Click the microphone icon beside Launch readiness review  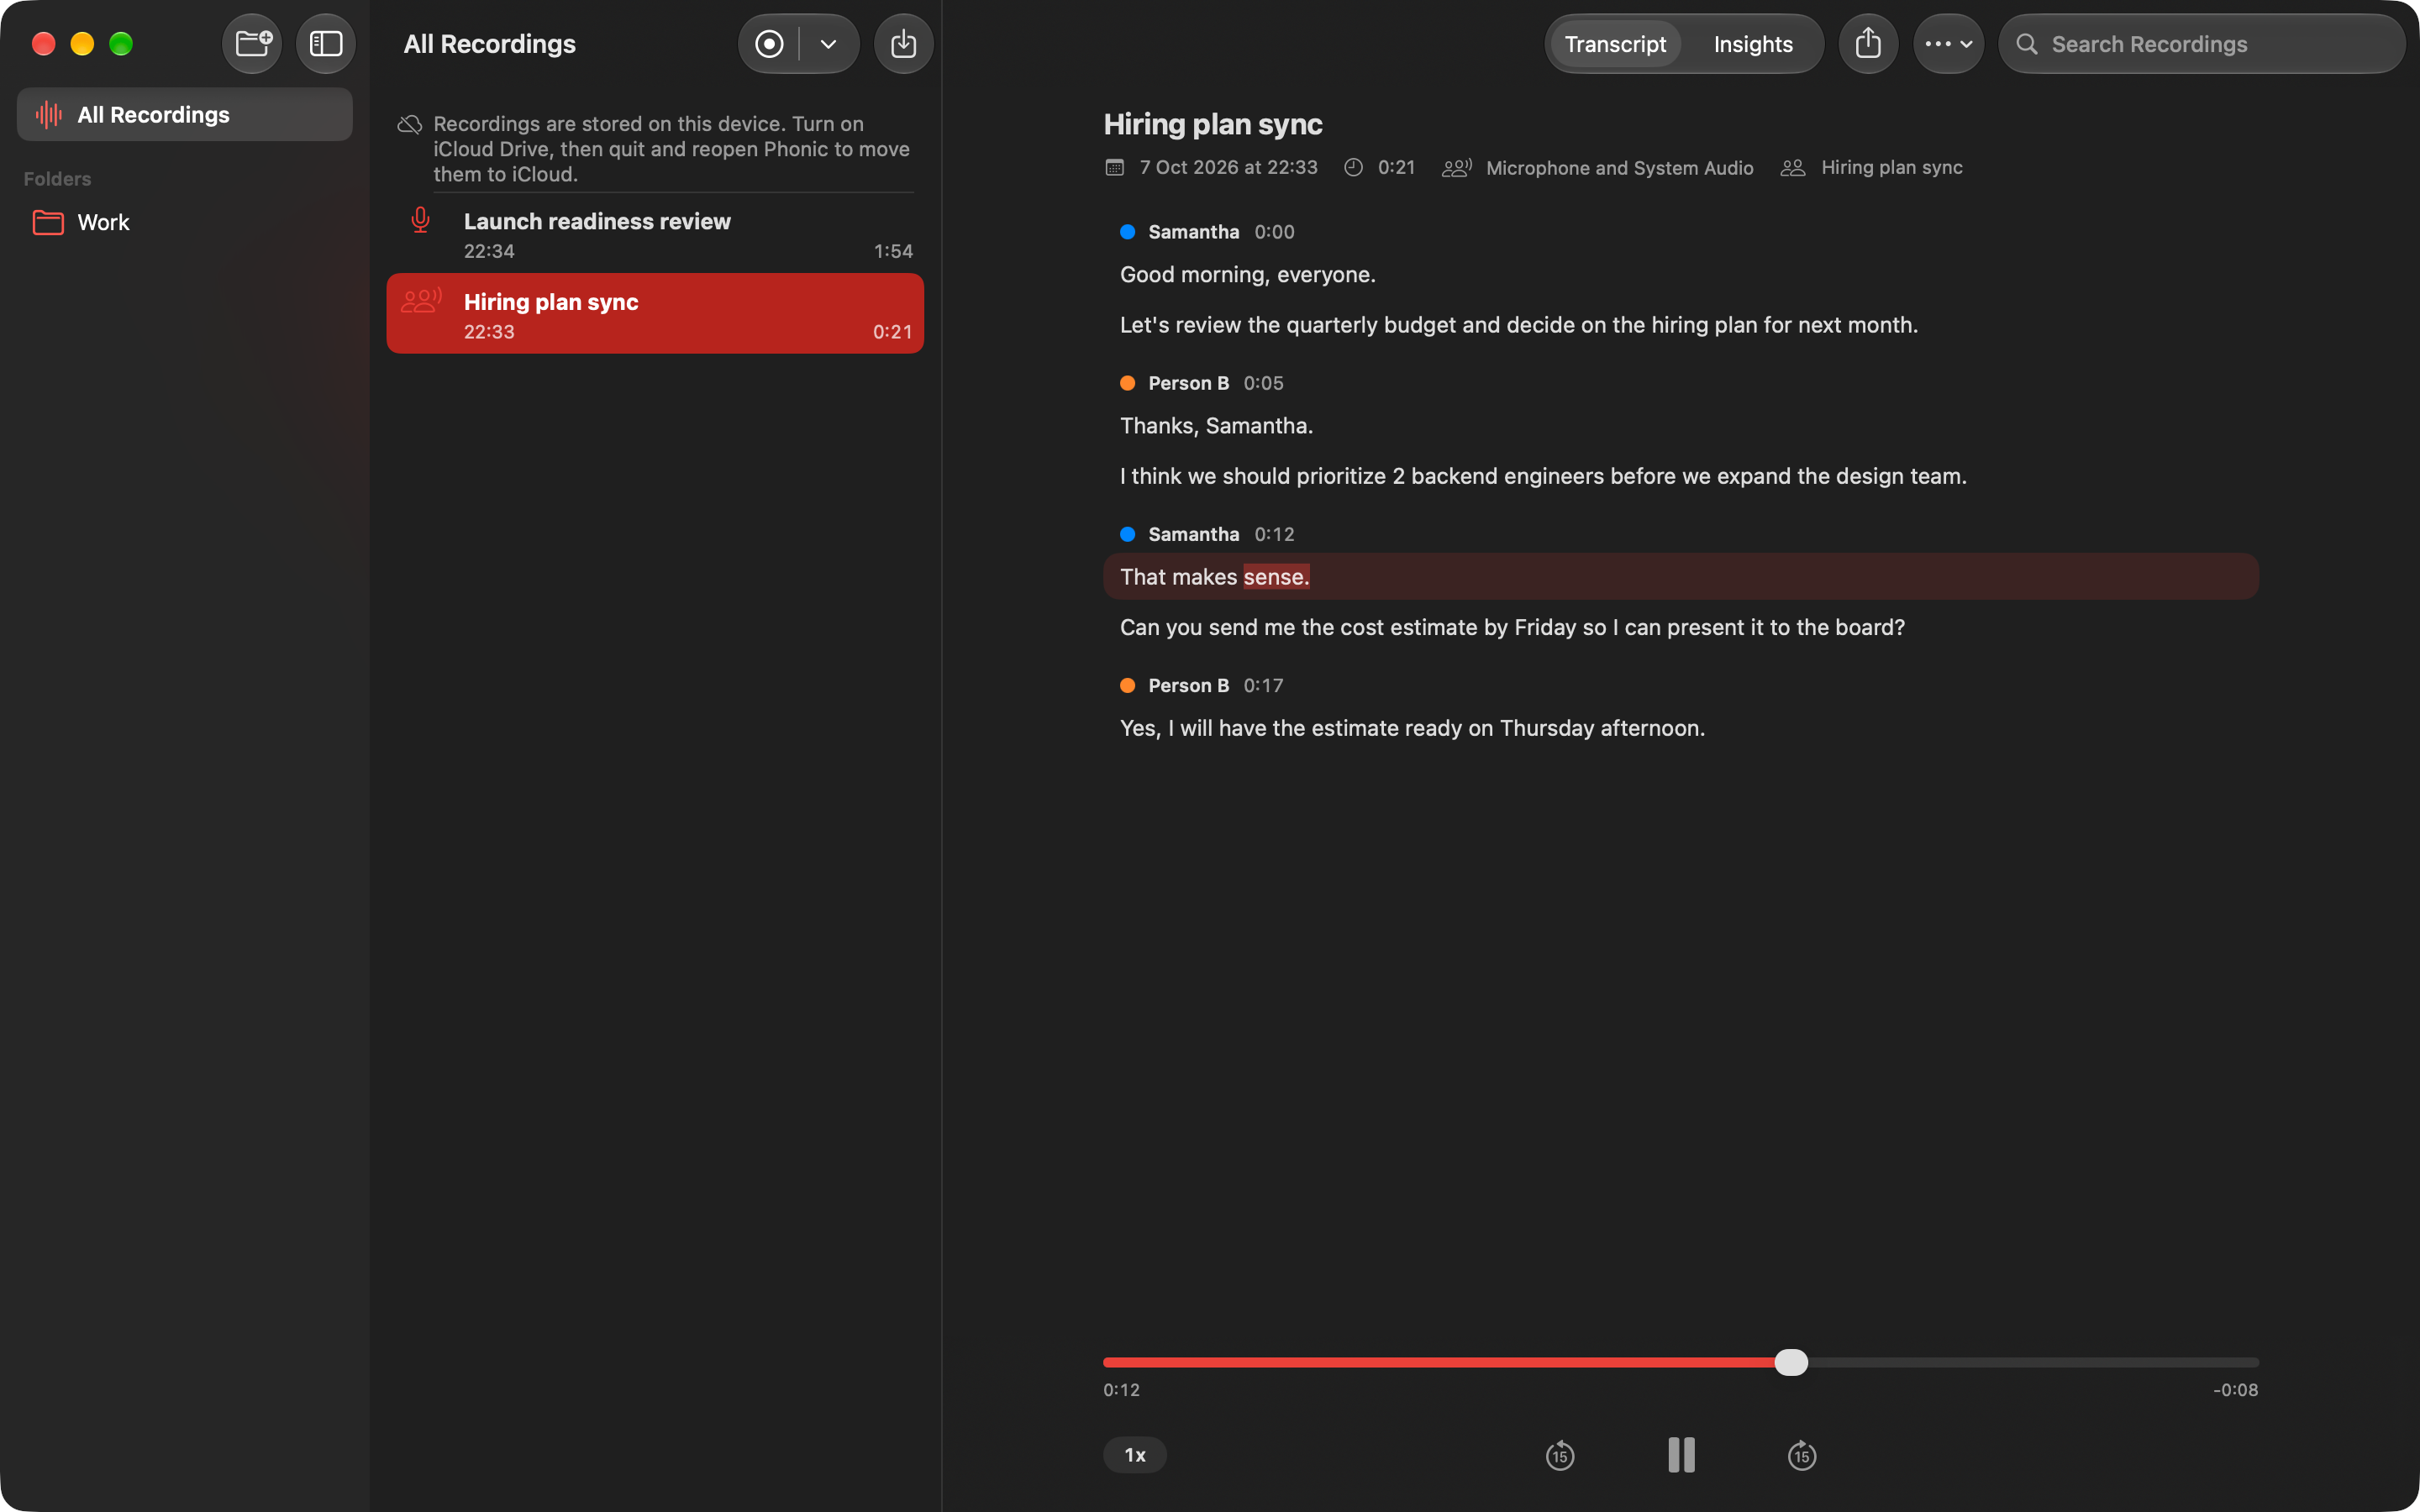(421, 220)
